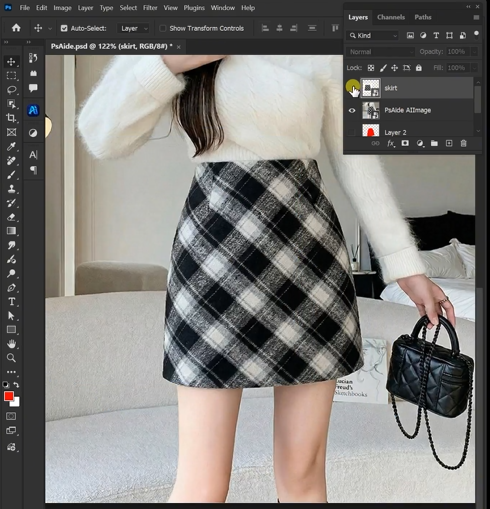Open the File menu
The width and height of the screenshot is (490, 509).
tap(25, 8)
